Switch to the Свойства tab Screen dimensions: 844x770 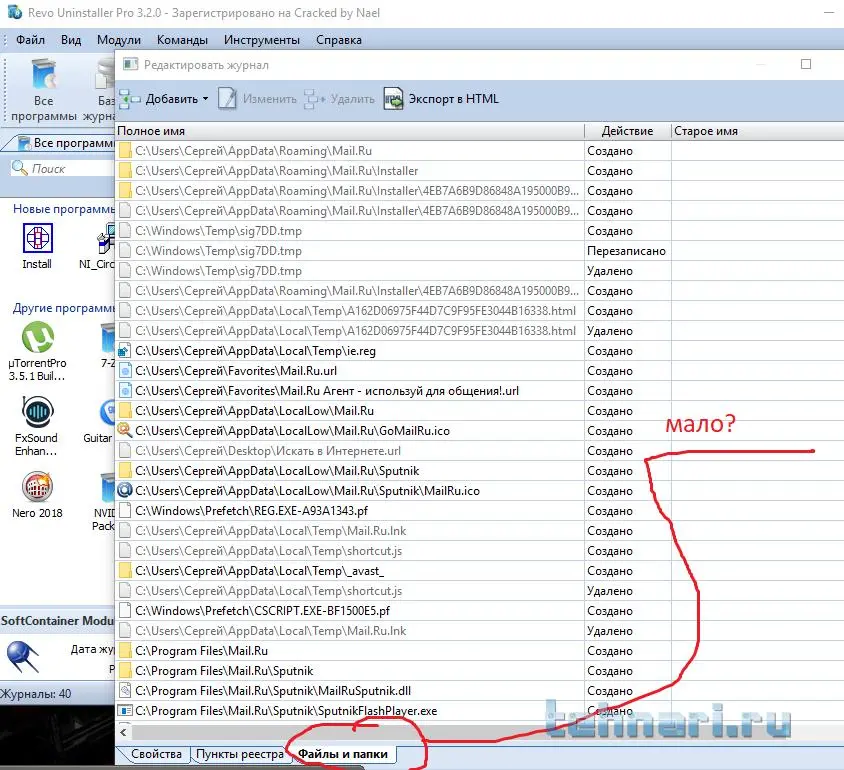coord(156,754)
